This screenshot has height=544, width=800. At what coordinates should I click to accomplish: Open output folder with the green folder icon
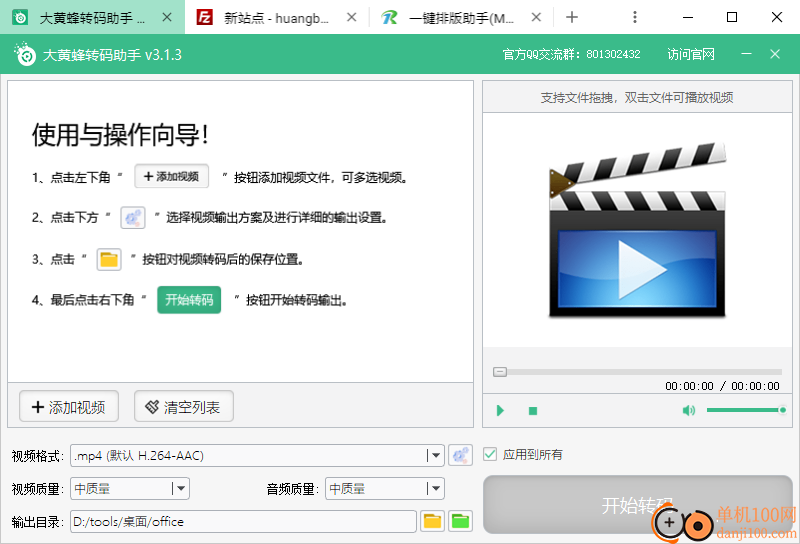(x=460, y=522)
